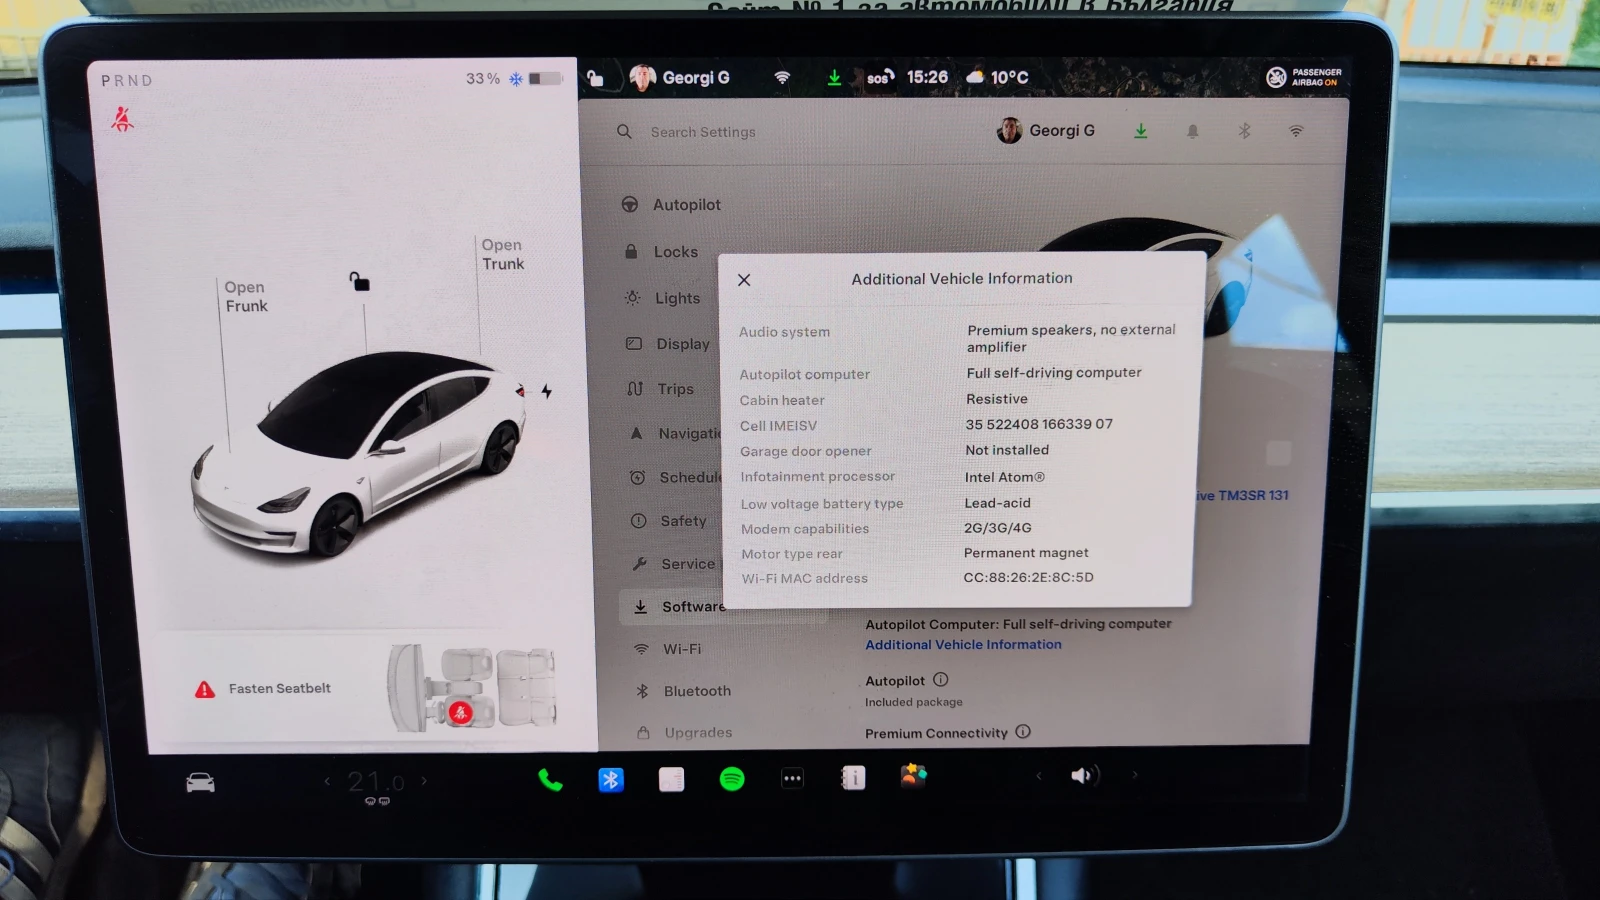Open the Upgrades settings menu

click(685, 733)
